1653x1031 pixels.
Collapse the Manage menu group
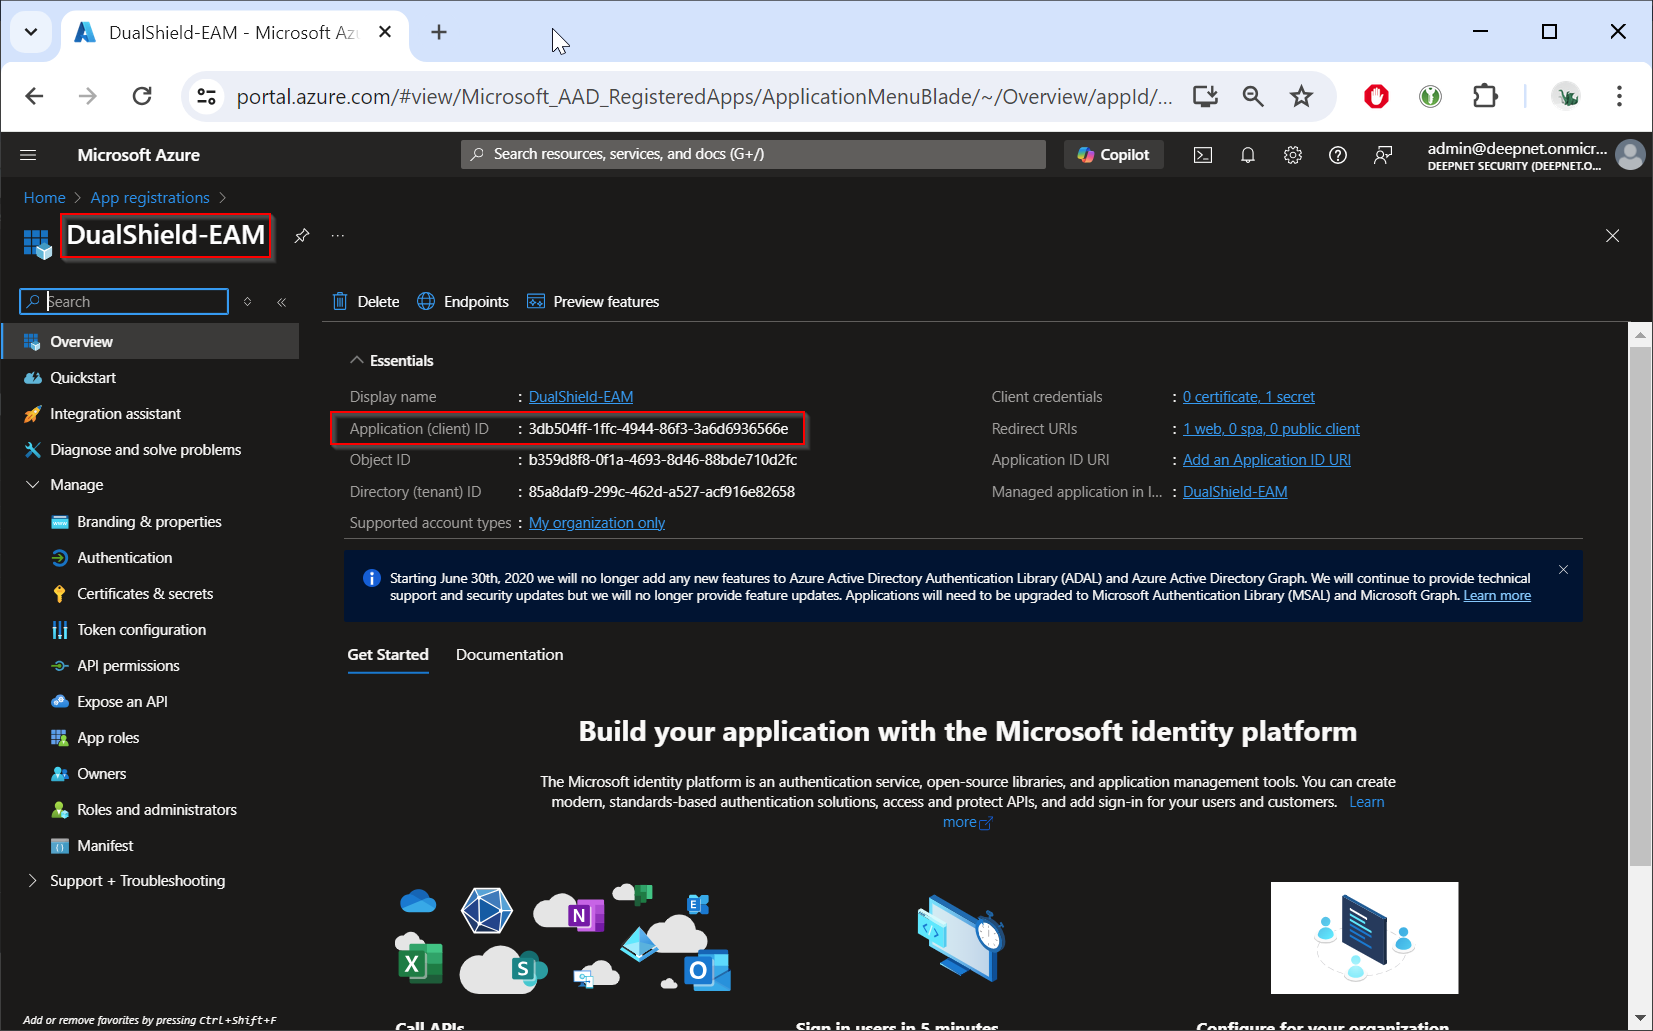pos(32,485)
